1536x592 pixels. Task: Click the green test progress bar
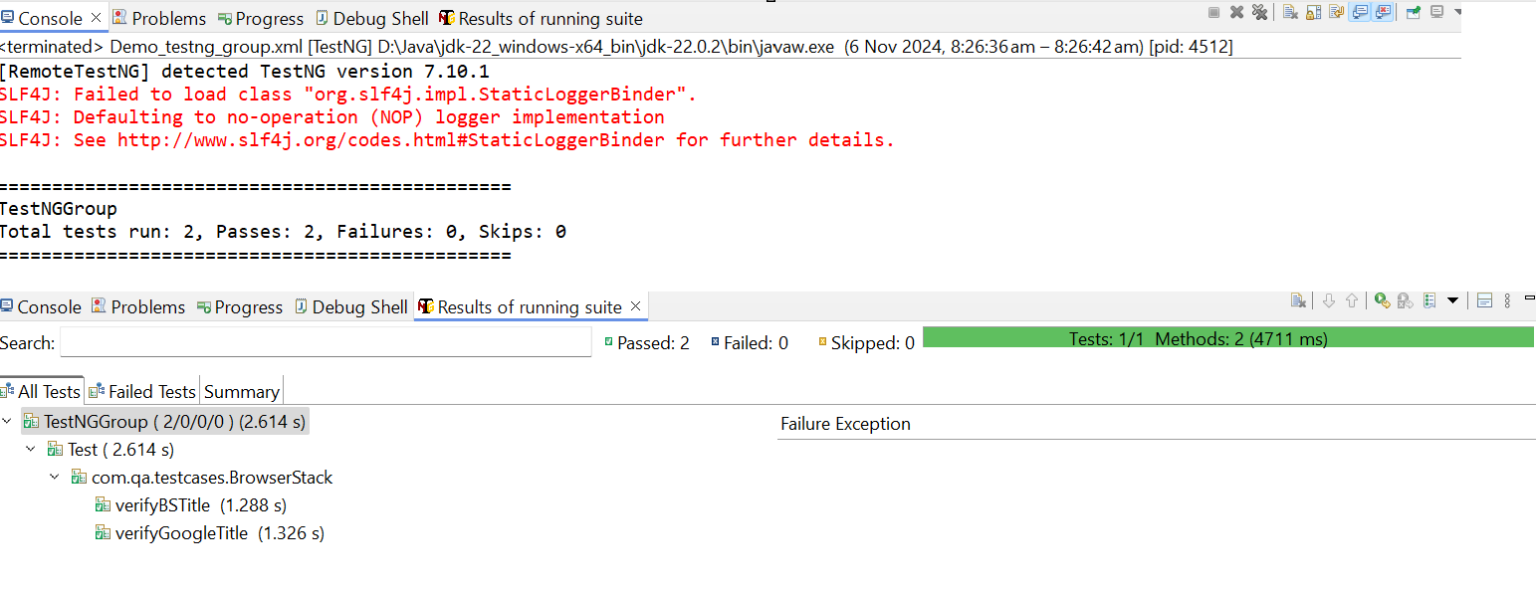1227,339
